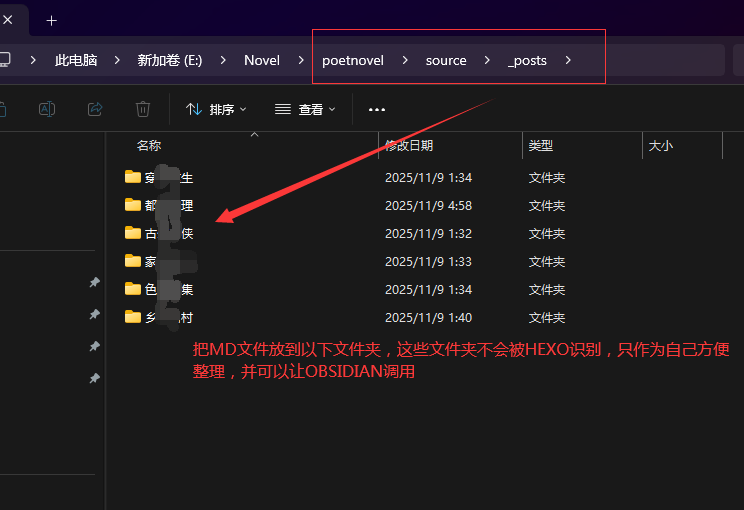Viewport: 744px width, 510px height.
Task: Expand the chevron after Novel in the address bar
Action: 301,60
